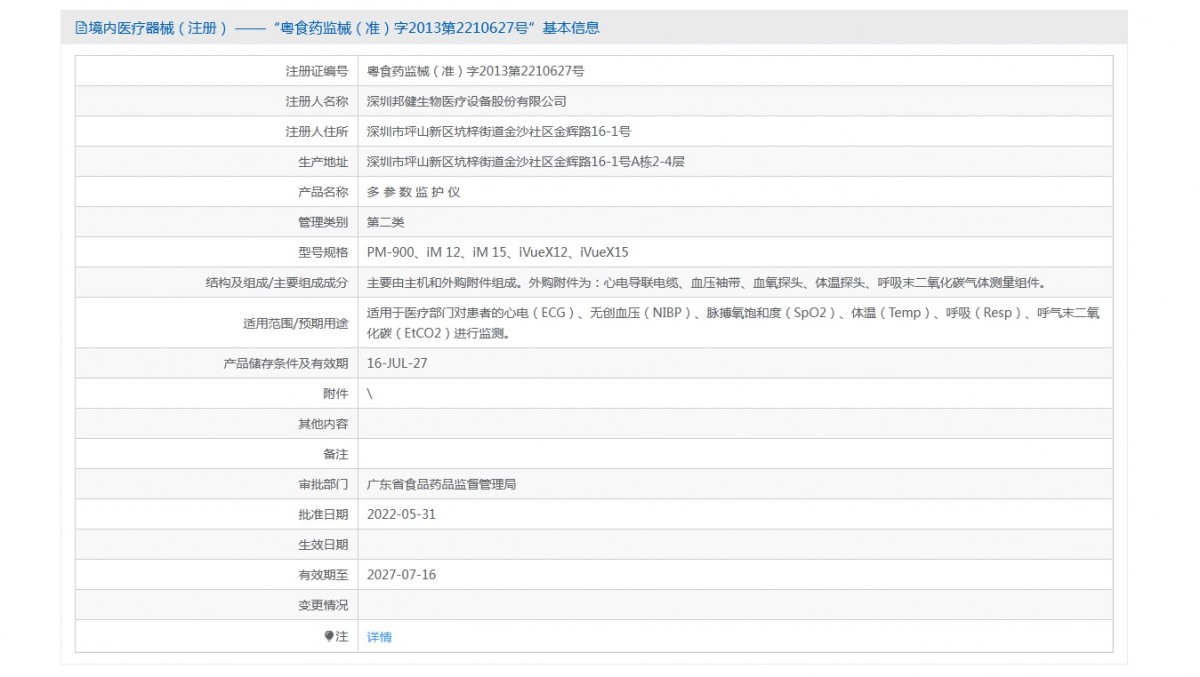Click the 批准日期 row label

tap(323, 514)
